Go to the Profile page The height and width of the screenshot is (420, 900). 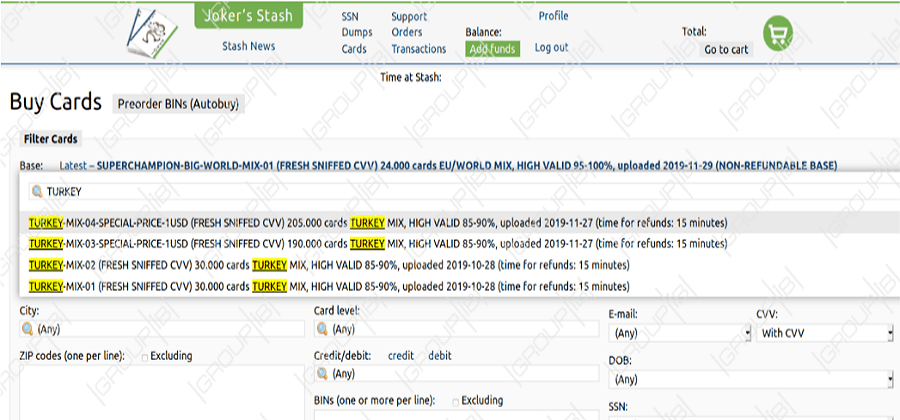pyautogui.click(x=553, y=16)
